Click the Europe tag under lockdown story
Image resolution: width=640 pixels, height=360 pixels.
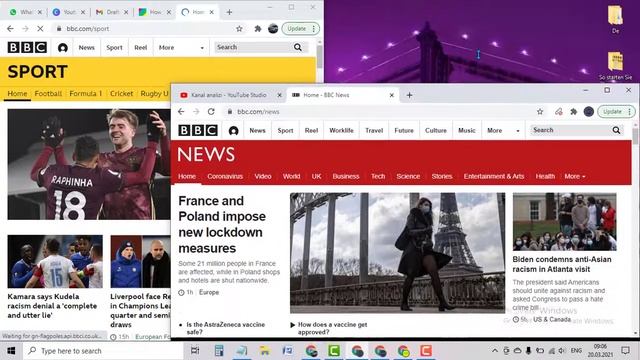tap(209, 292)
